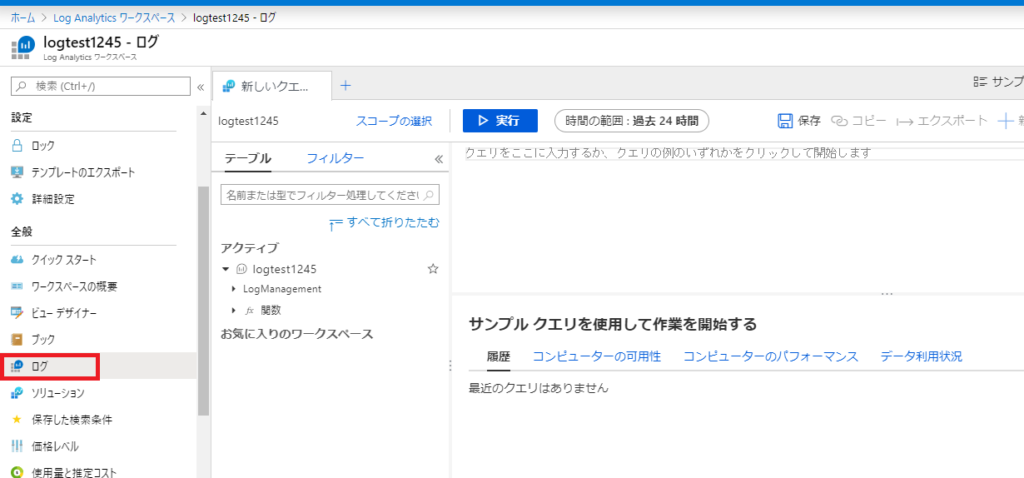Click すべて折りたたむ to collapse all
This screenshot has height=478, width=1024.
(x=385, y=223)
